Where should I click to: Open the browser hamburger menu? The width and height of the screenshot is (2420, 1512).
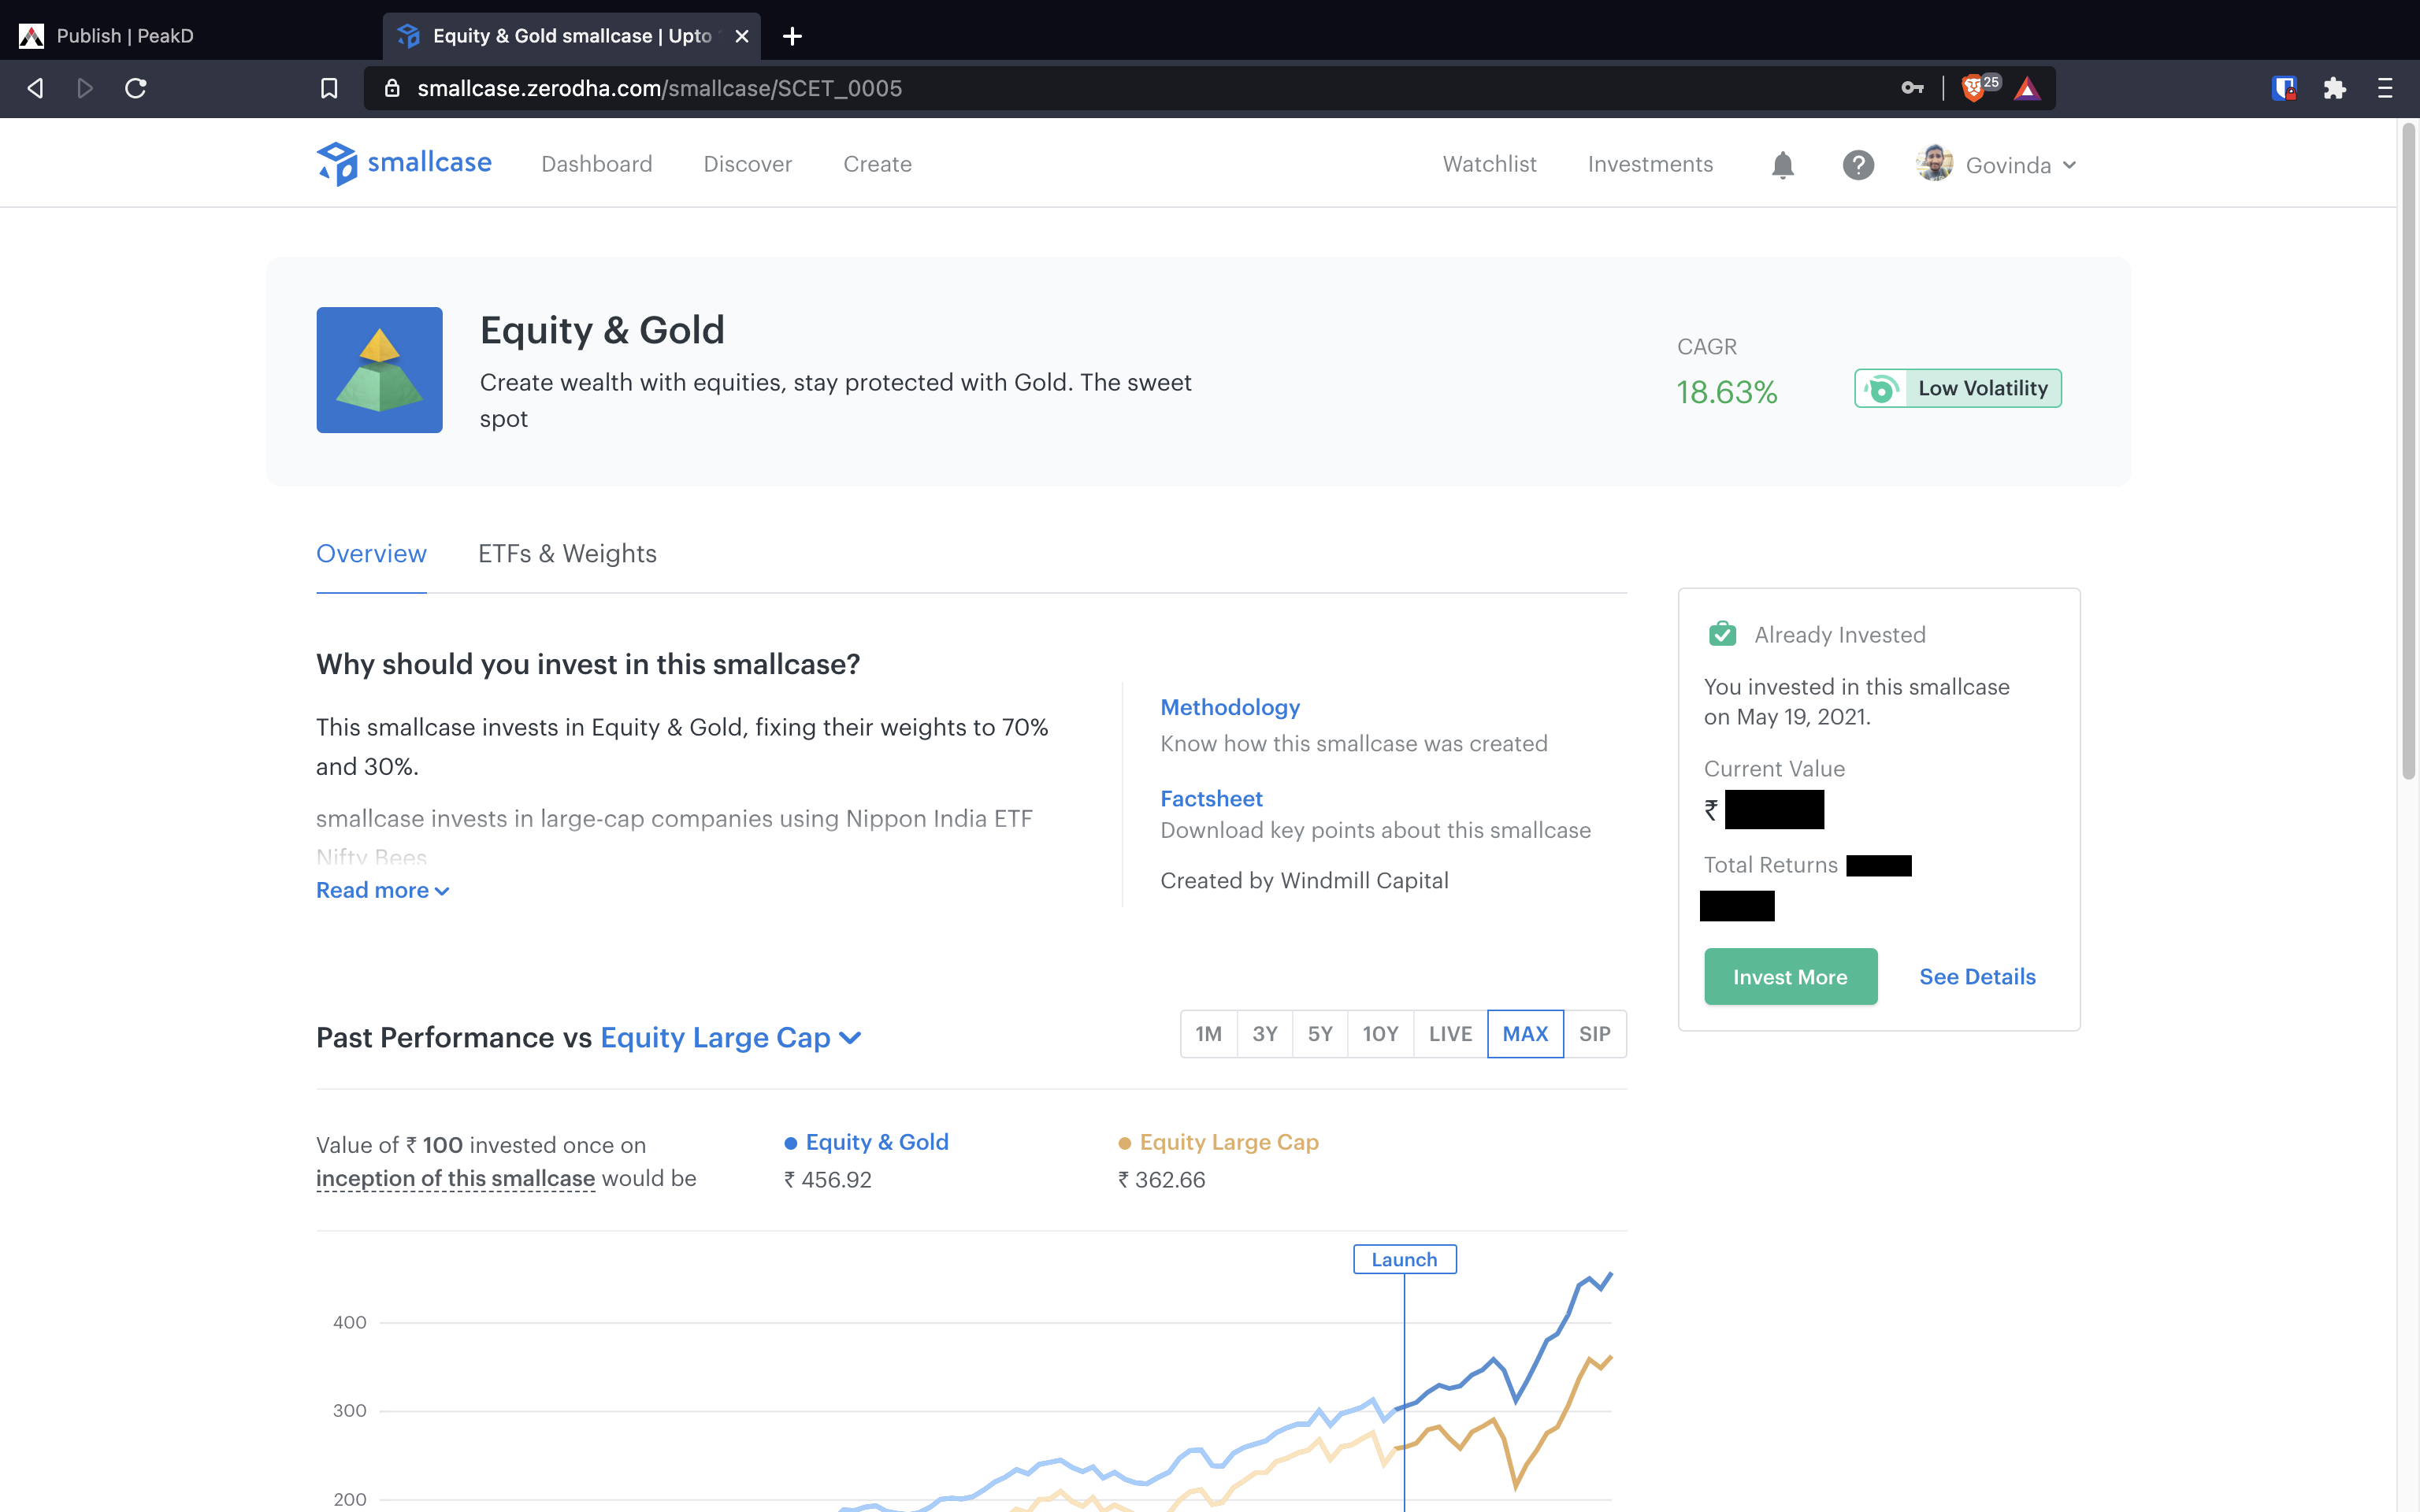coord(2385,88)
